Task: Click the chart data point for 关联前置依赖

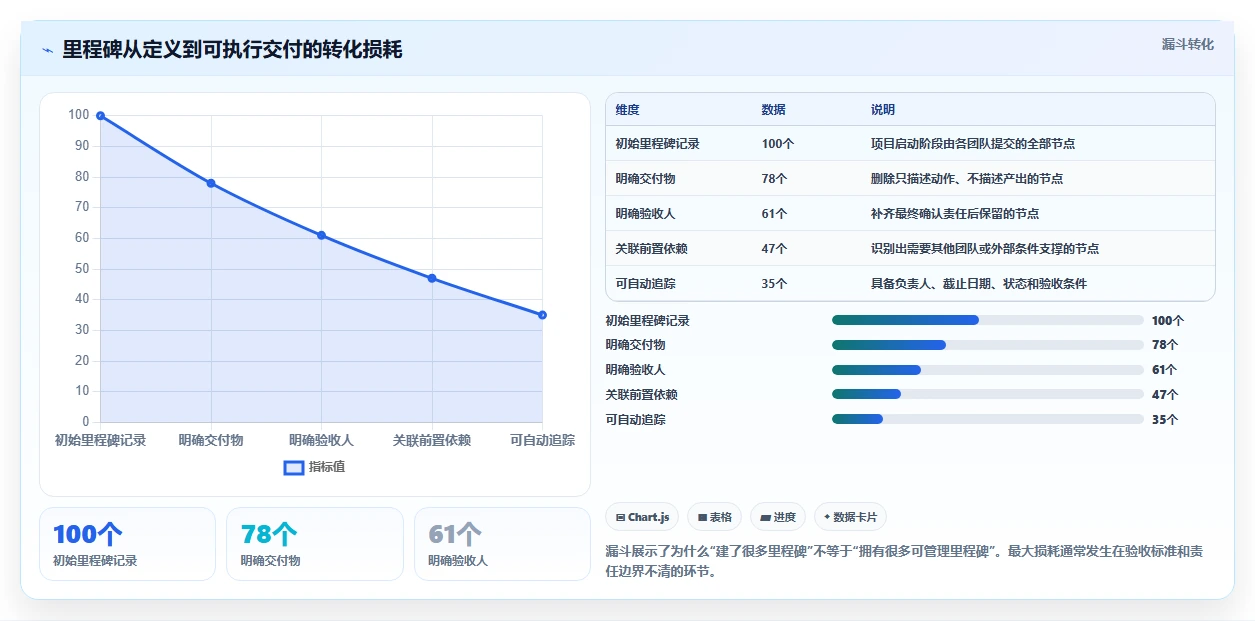Action: [432, 278]
